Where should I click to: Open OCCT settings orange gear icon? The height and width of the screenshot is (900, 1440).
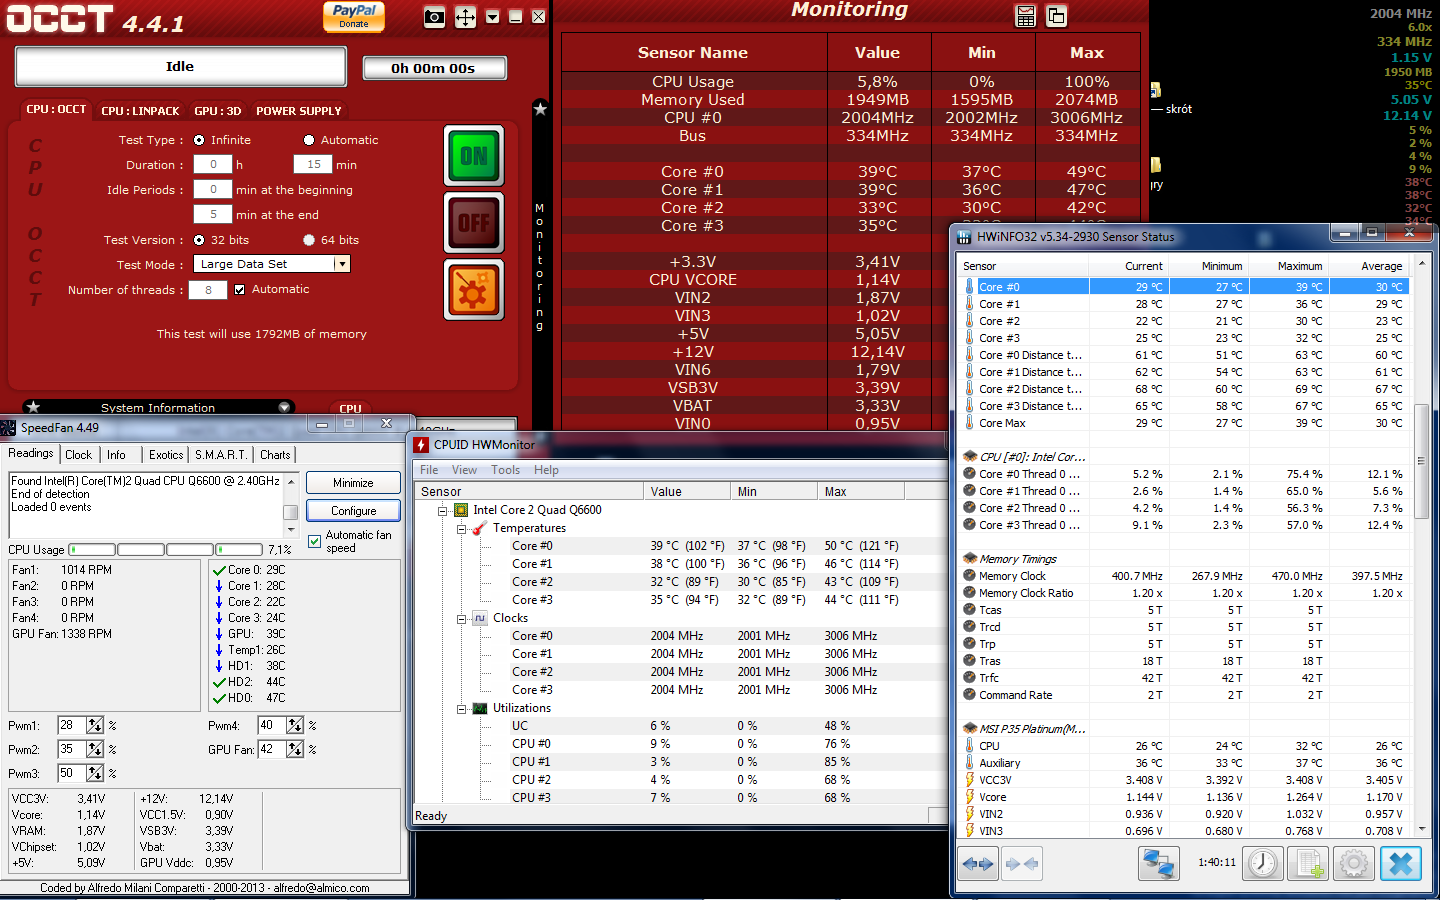474,290
